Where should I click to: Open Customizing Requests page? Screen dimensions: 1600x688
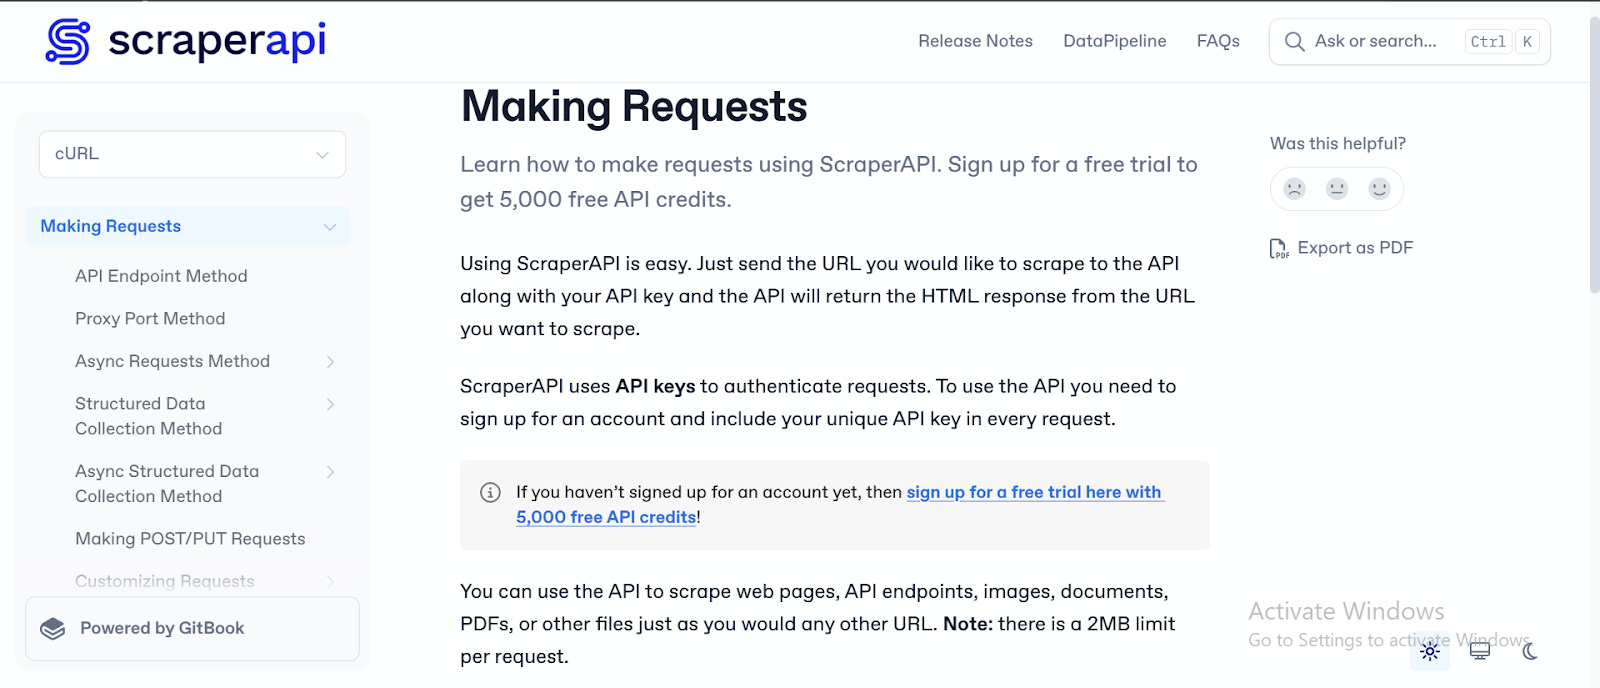tap(164, 581)
